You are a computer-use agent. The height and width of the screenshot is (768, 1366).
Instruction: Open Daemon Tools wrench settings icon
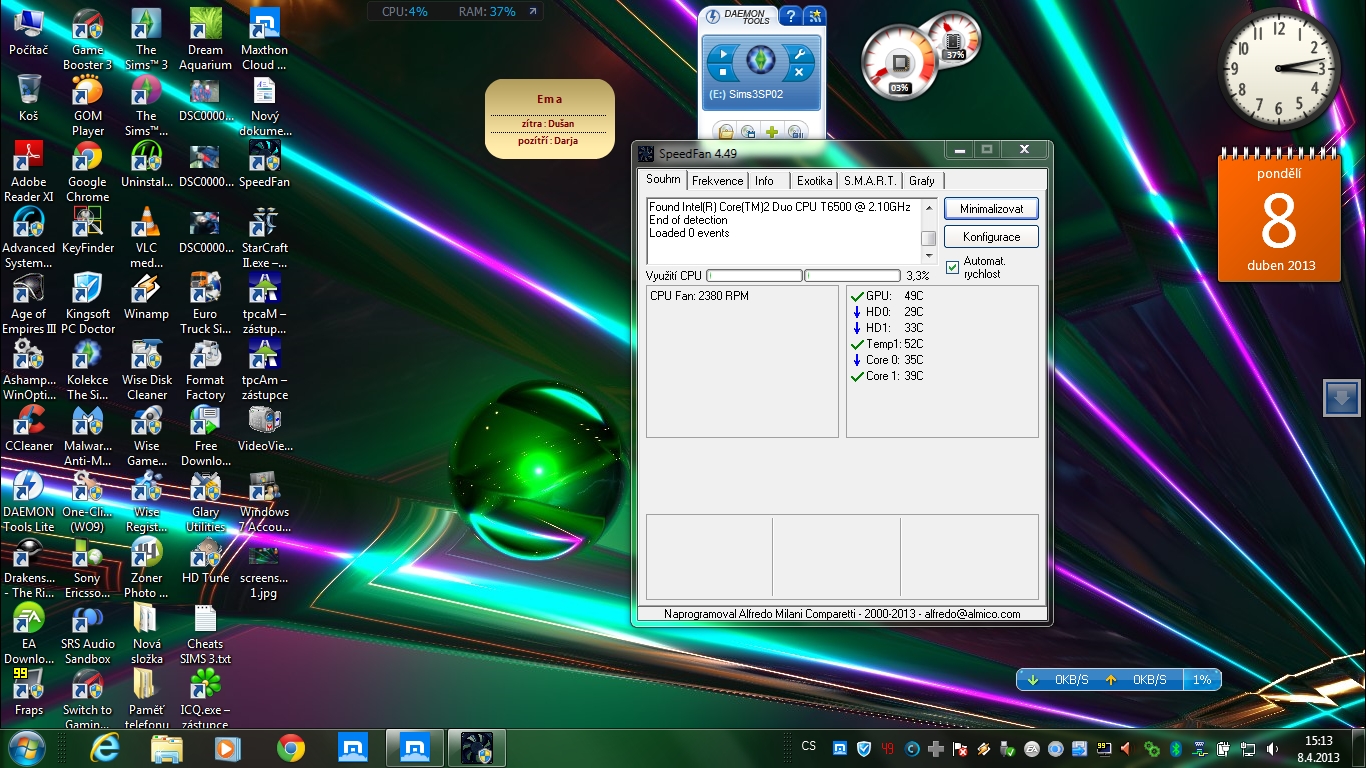pyautogui.click(x=799, y=53)
